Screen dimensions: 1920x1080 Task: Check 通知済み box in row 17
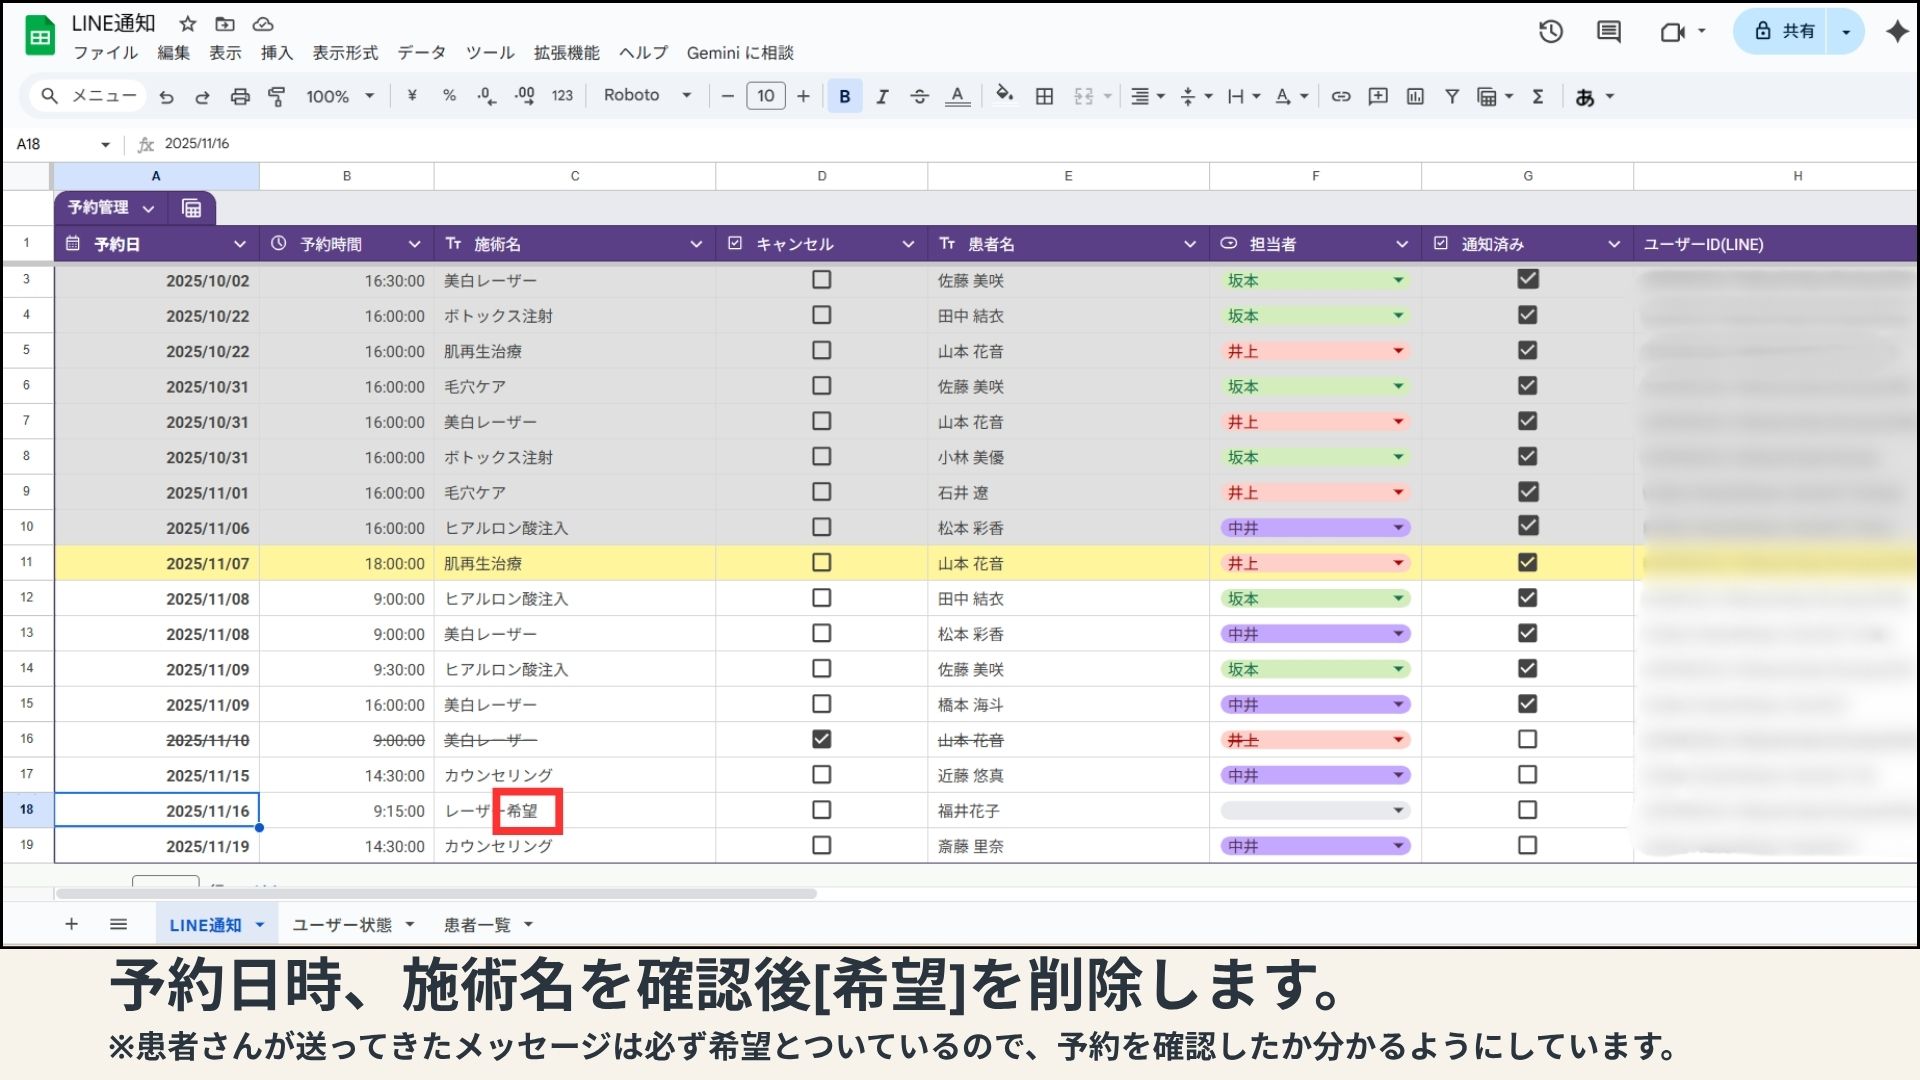1527,775
